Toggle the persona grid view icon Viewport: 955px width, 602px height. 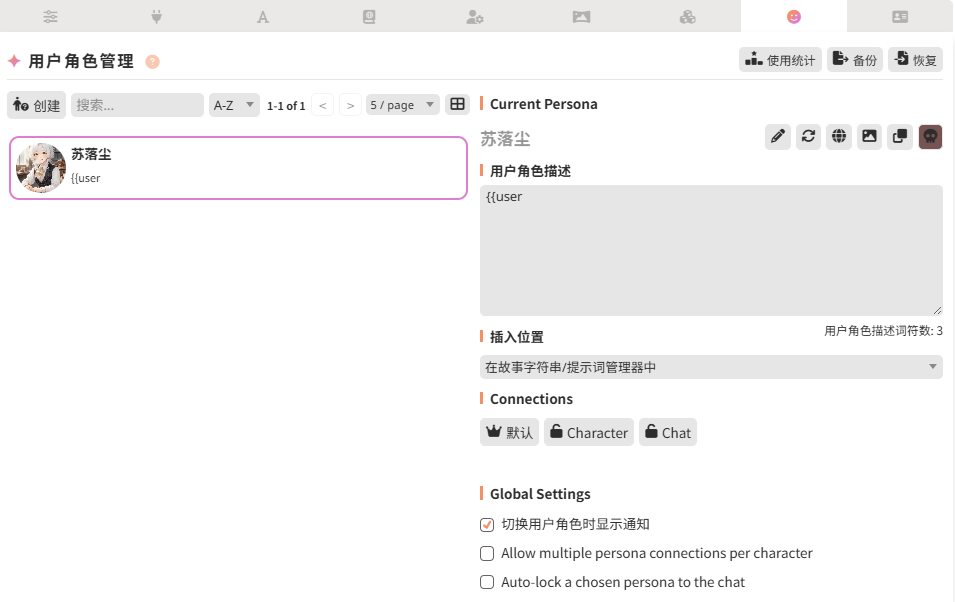coord(456,104)
